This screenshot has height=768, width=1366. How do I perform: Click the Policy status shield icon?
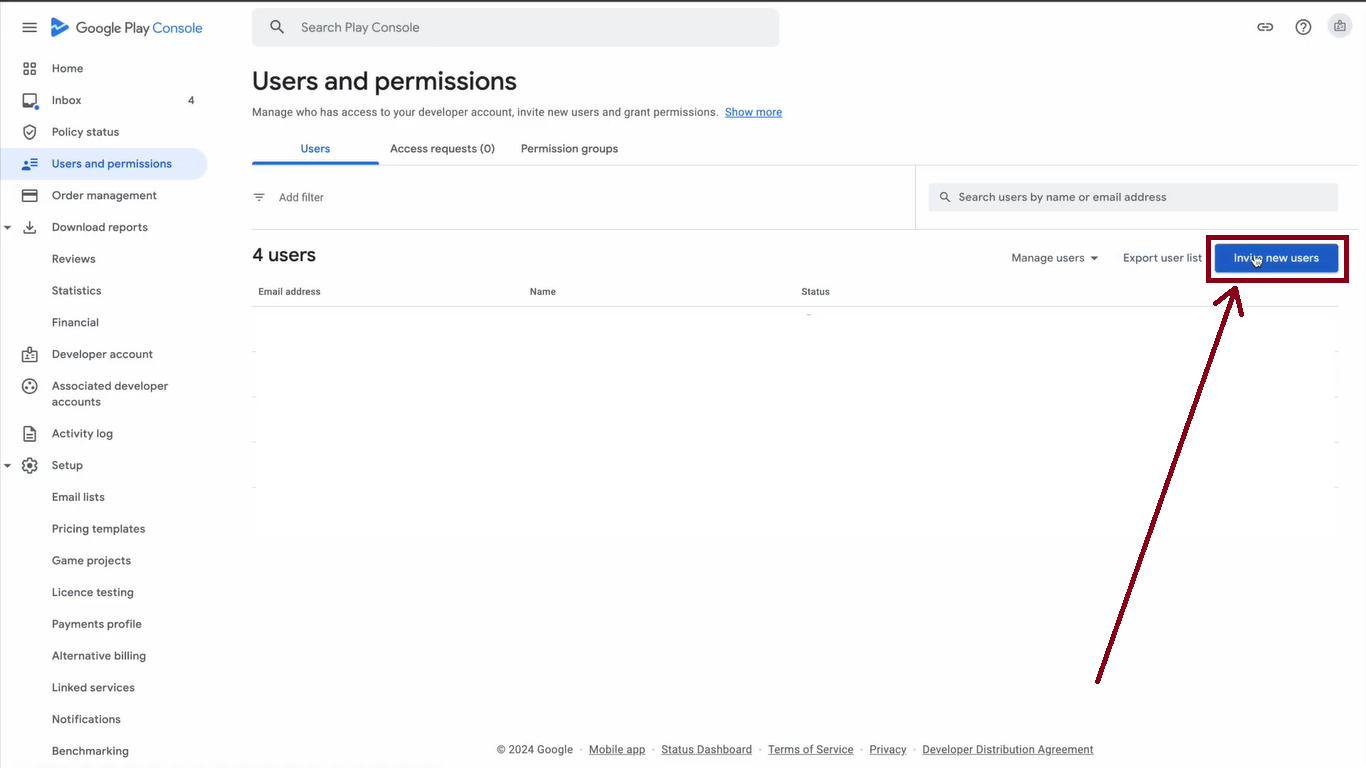(30, 132)
